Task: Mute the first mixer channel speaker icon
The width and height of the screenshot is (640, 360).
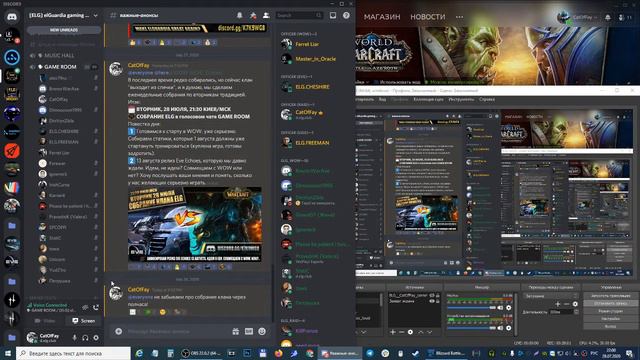Action: point(500,307)
